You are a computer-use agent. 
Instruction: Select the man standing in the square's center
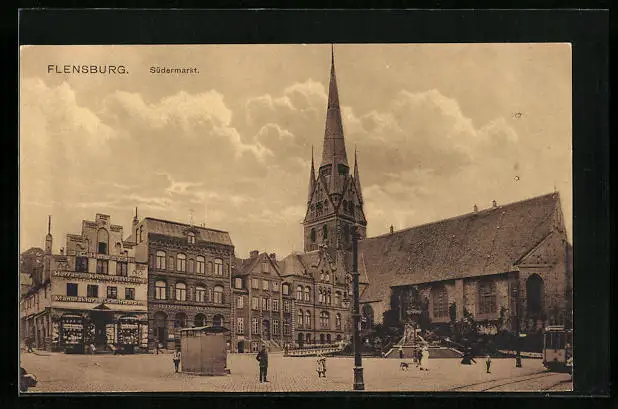tap(263, 364)
